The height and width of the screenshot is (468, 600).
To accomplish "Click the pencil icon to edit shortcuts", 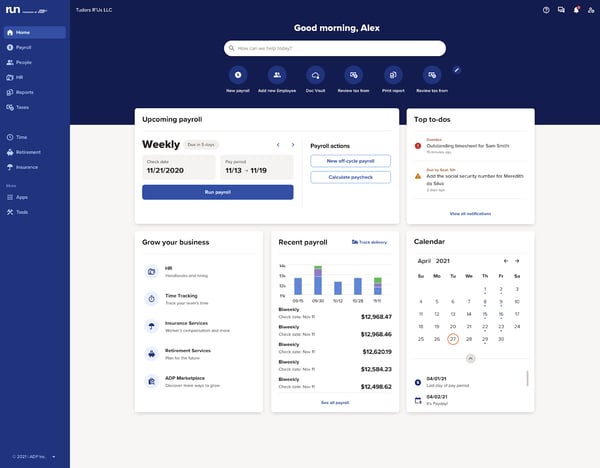I will pyautogui.click(x=457, y=69).
